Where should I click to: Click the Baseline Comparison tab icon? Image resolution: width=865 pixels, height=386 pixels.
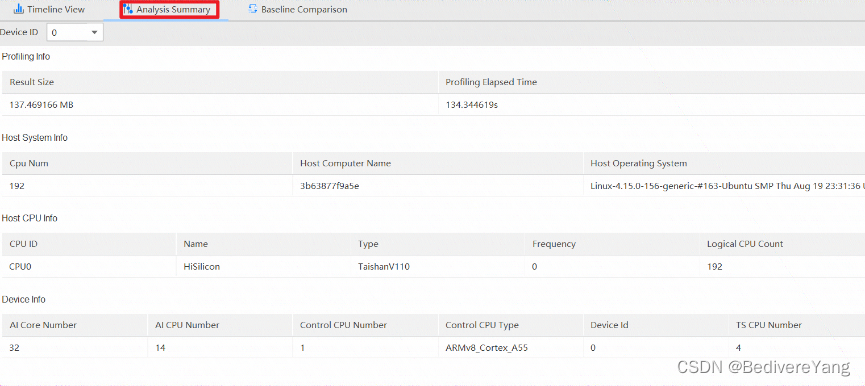click(253, 9)
